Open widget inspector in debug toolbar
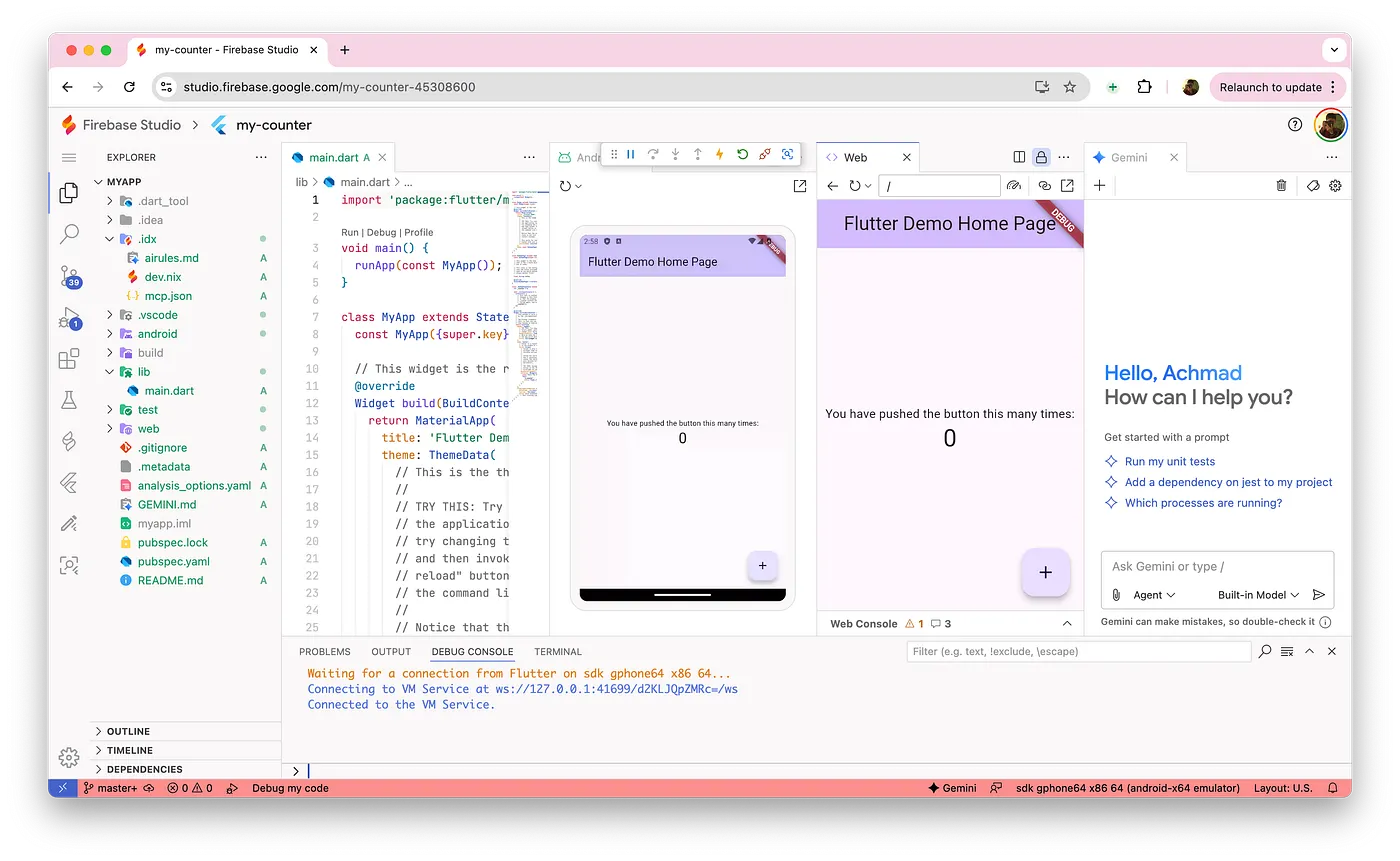Screen dimensions: 1400x861 point(788,154)
